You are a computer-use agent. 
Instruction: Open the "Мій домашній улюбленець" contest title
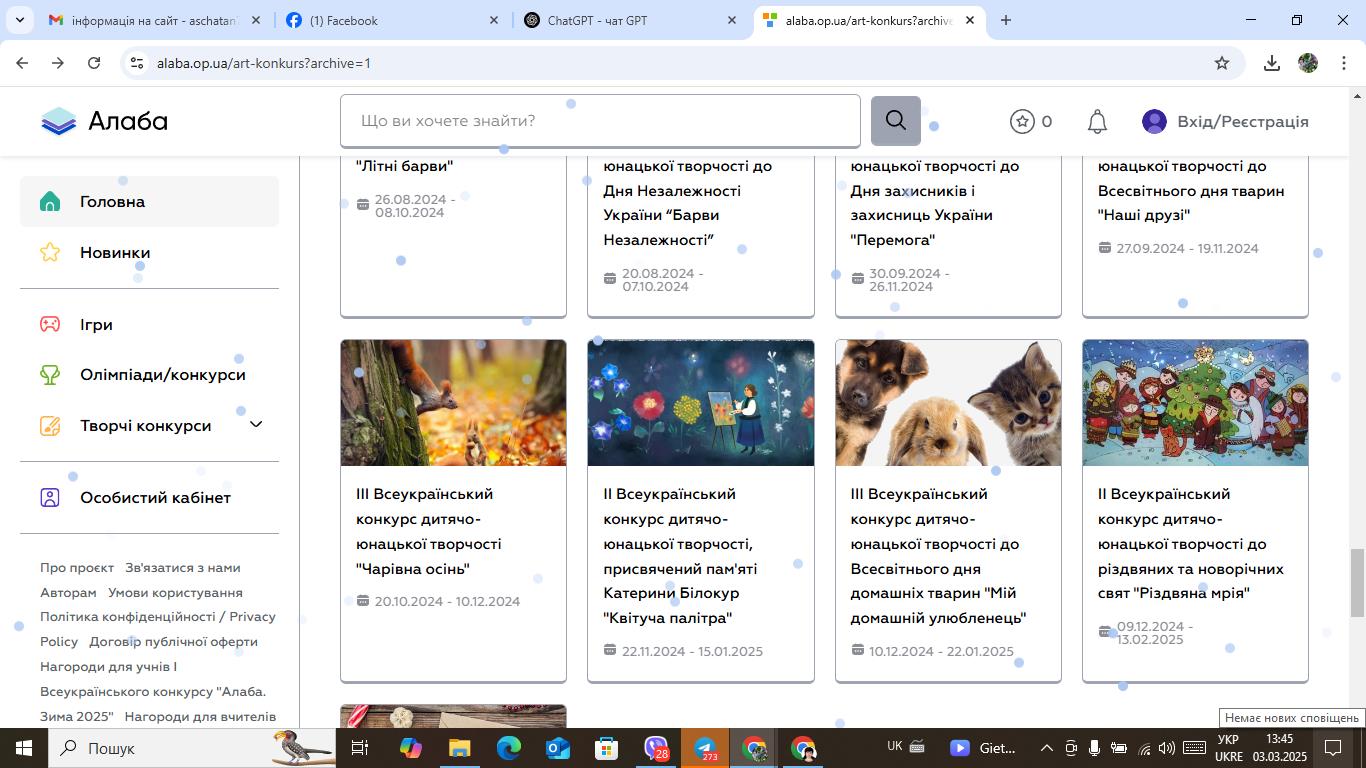click(x=938, y=556)
